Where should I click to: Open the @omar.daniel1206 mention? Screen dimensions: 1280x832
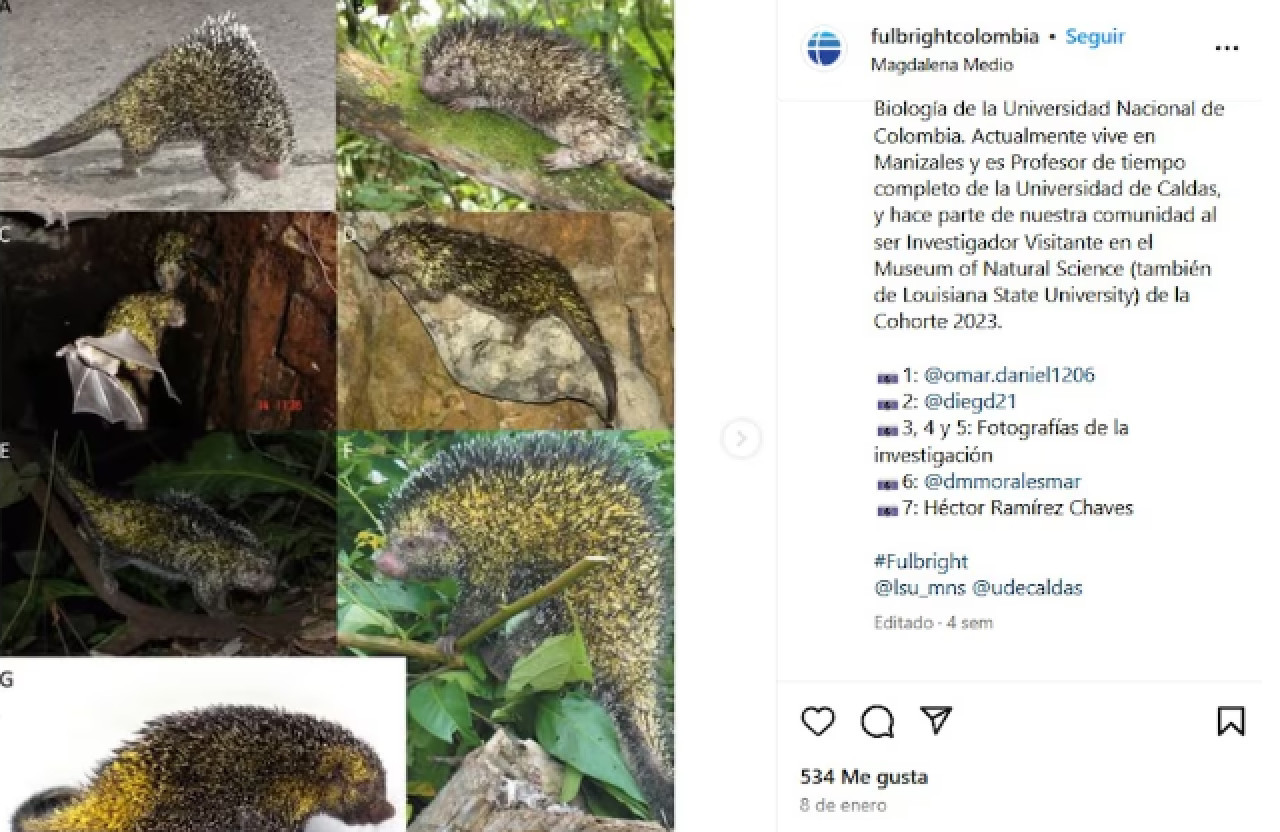point(1009,375)
